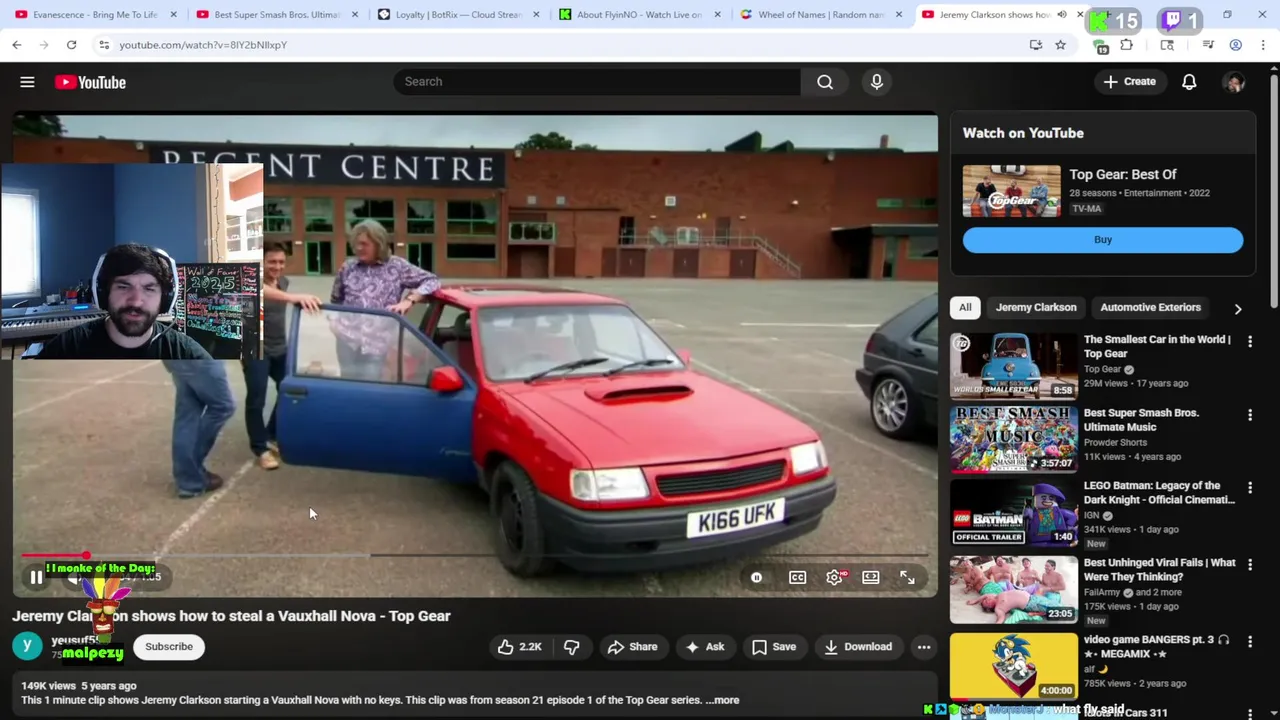Enter full screen mode
This screenshot has width=1280, height=720.
[907, 577]
